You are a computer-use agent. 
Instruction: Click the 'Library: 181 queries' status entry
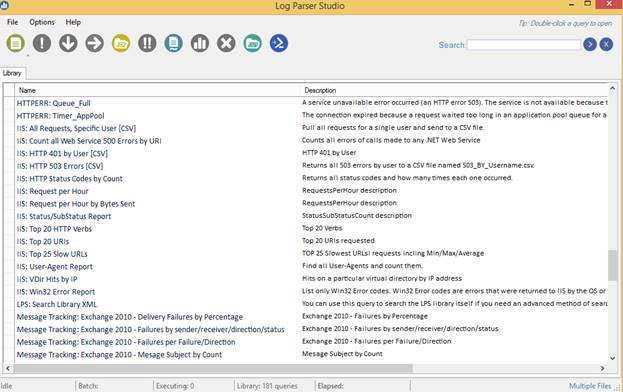[267, 386]
